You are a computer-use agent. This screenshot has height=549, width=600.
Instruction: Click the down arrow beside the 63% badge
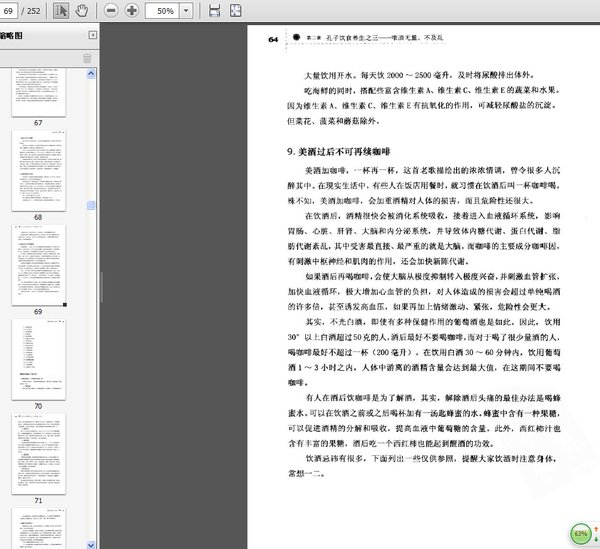(x=596, y=539)
